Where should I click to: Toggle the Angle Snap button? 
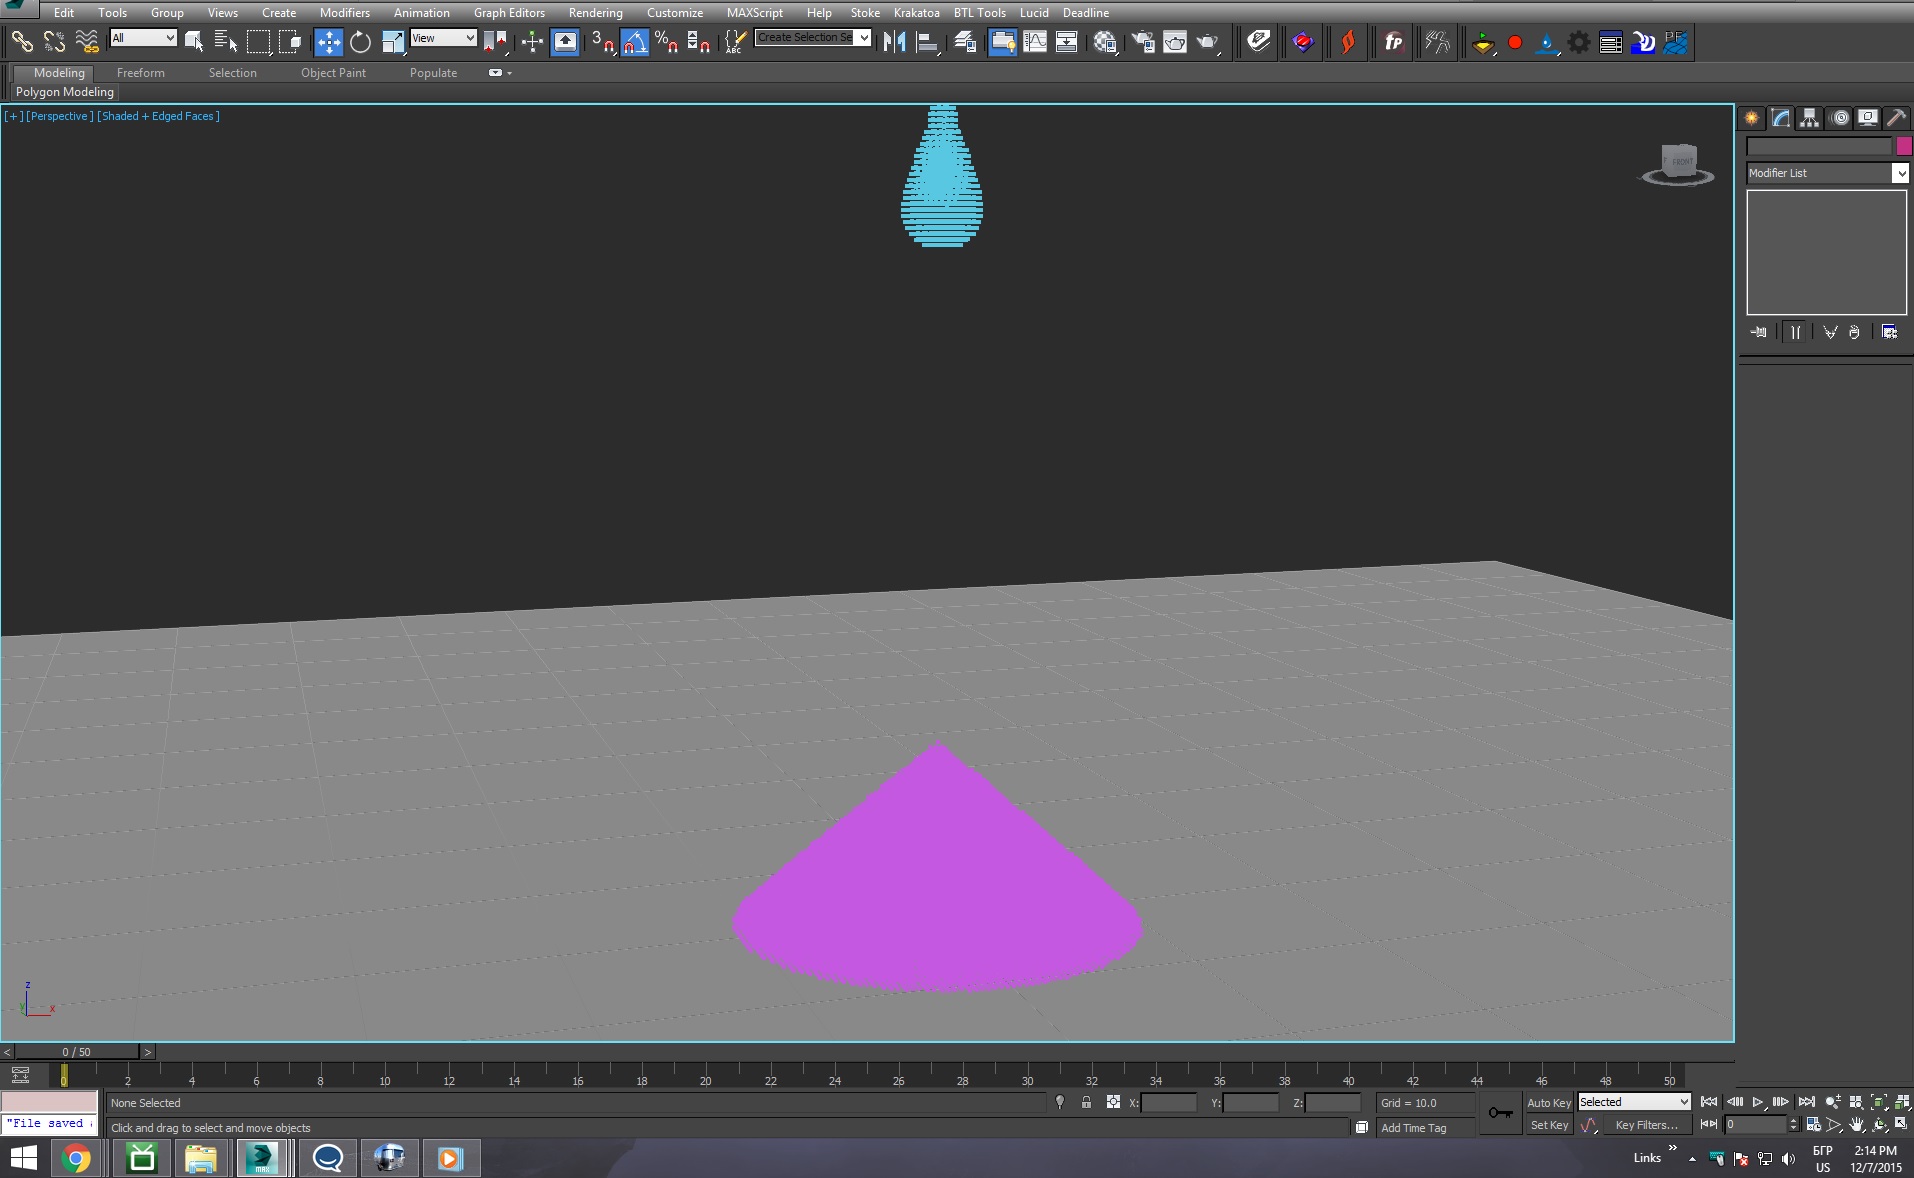[x=635, y=42]
